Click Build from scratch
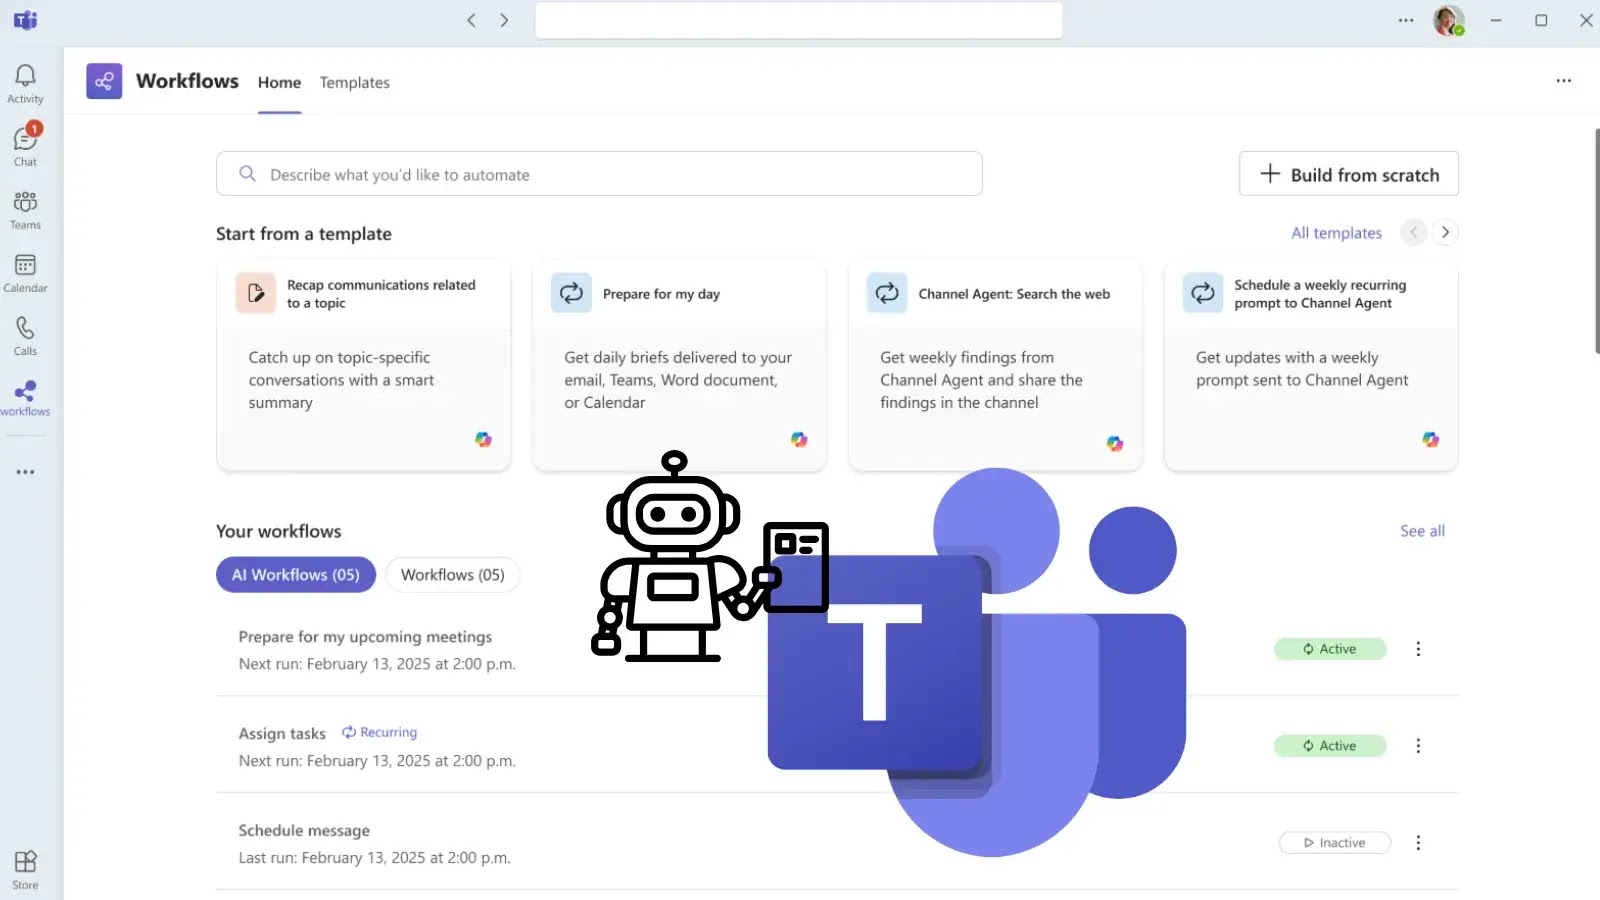The height and width of the screenshot is (900, 1600). [x=1348, y=173]
